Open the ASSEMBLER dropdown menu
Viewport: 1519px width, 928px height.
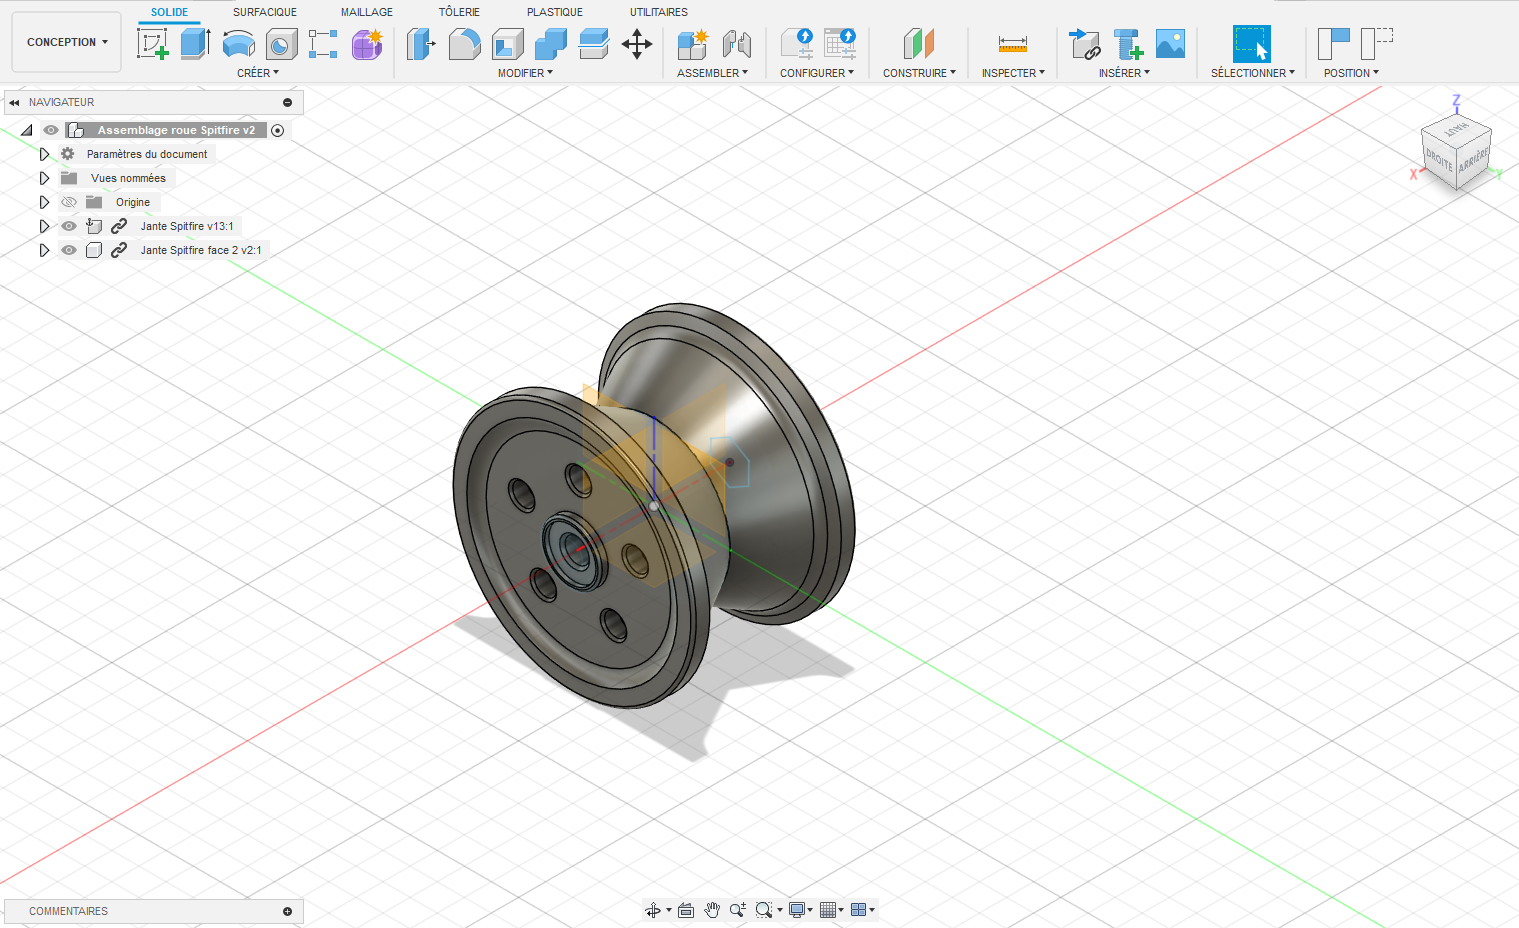[712, 73]
